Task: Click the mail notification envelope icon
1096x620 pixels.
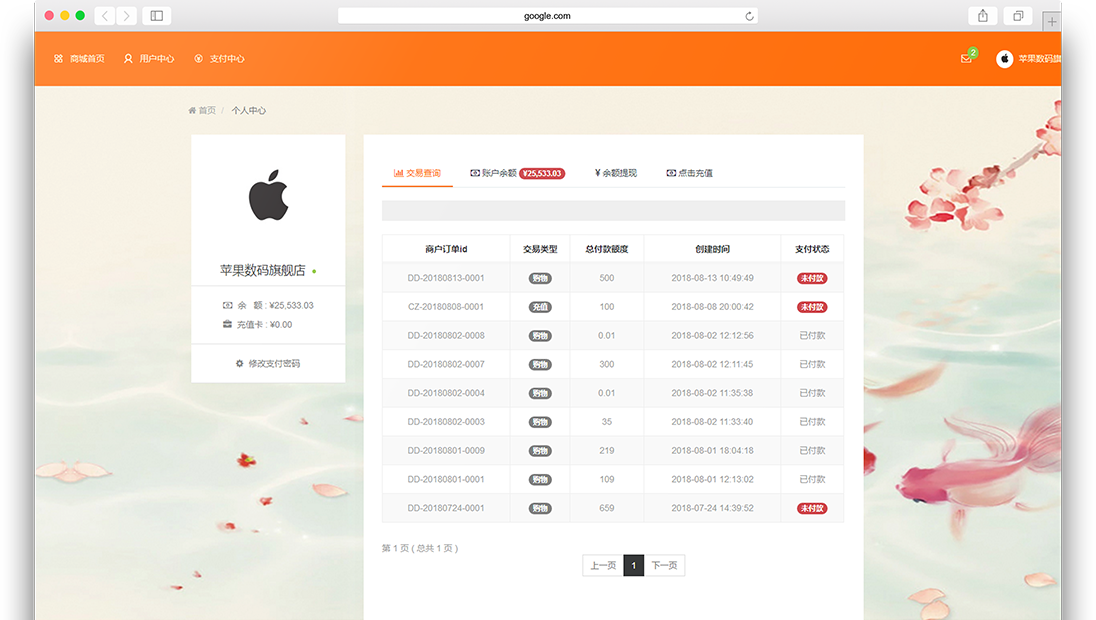Action: [x=966, y=59]
